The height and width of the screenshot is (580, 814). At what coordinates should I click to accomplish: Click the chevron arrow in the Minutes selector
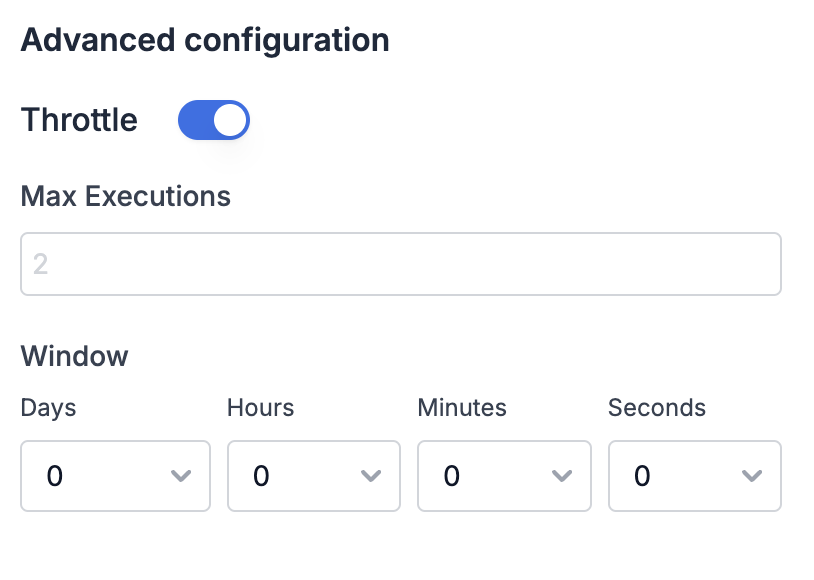point(562,476)
